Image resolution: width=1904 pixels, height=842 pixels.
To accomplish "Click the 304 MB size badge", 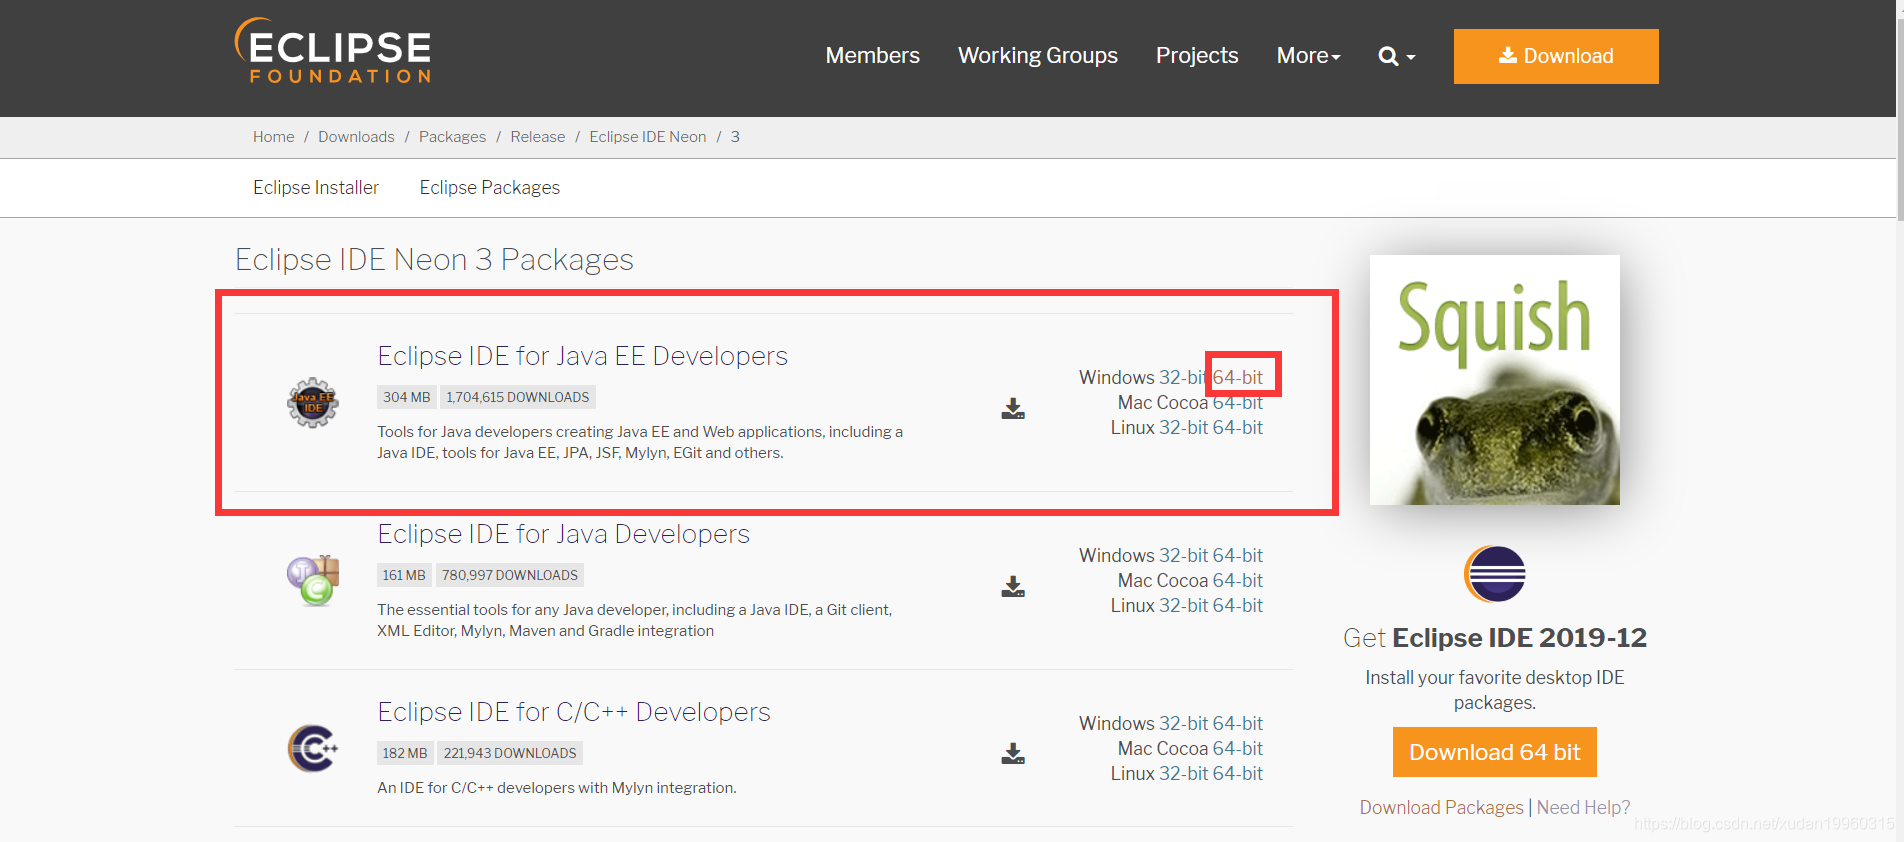I will pyautogui.click(x=406, y=397).
